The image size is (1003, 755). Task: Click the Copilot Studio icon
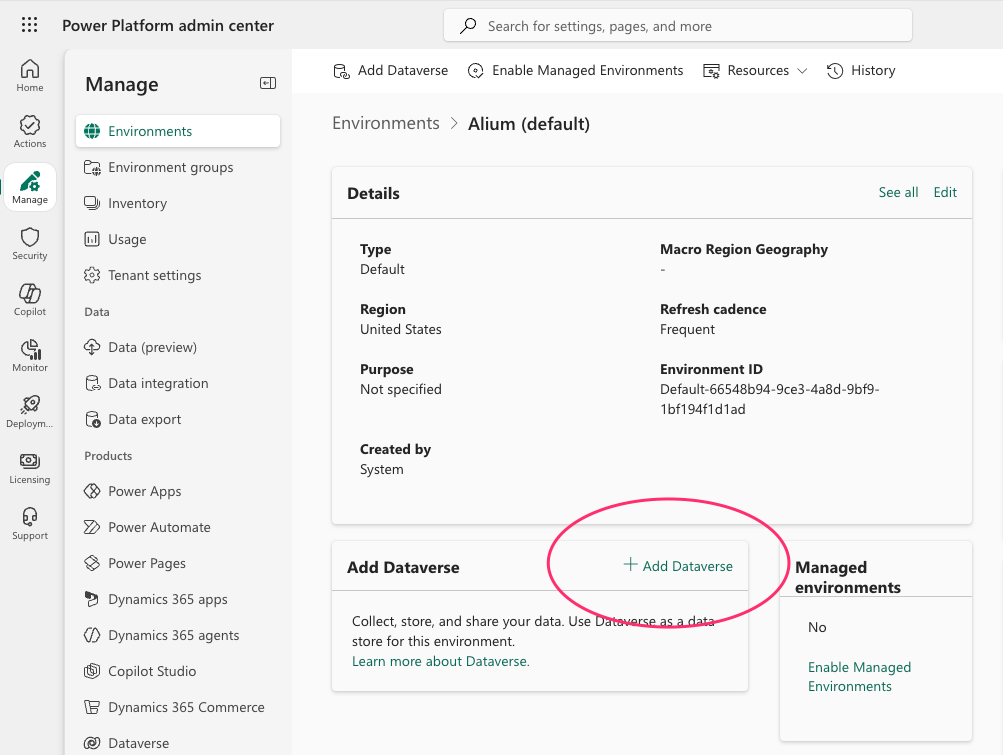92,671
